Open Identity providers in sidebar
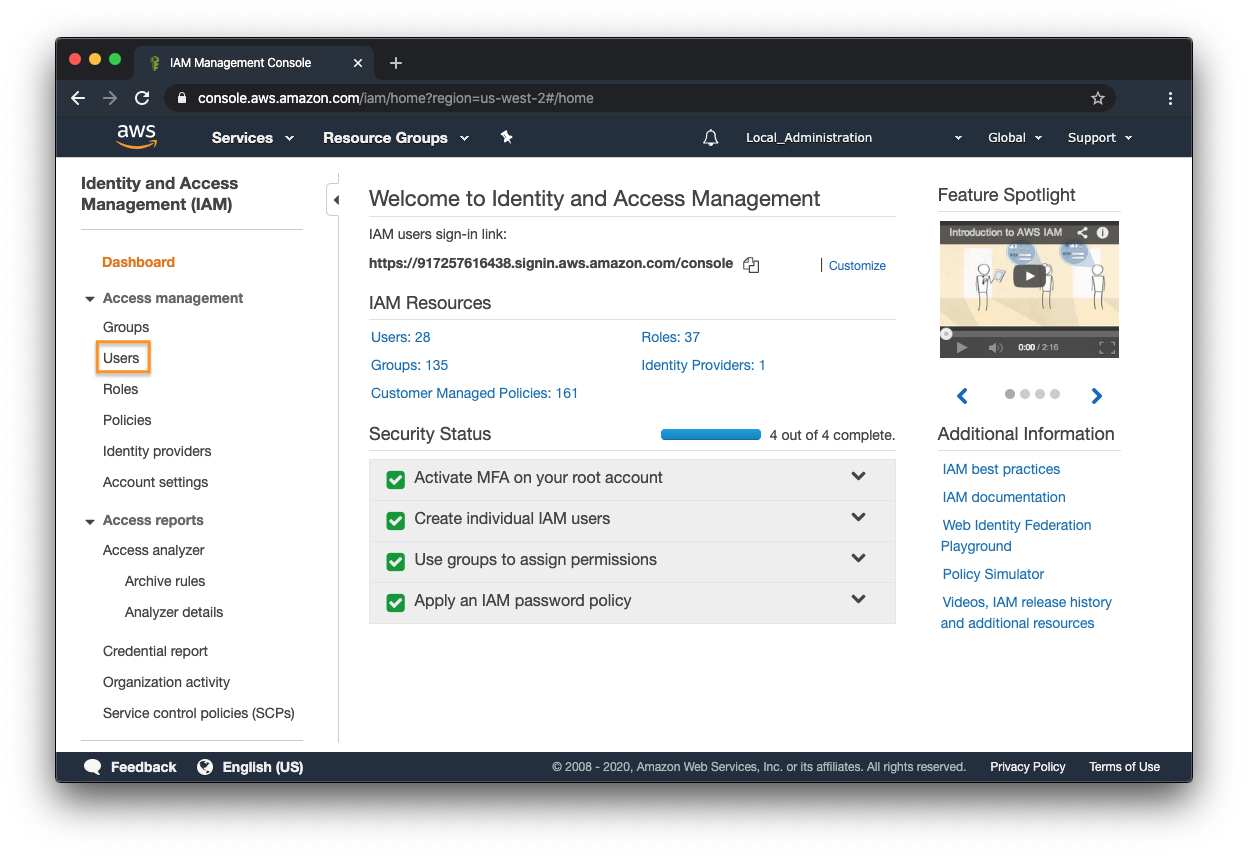Viewport: 1248px width, 856px height. 157,451
